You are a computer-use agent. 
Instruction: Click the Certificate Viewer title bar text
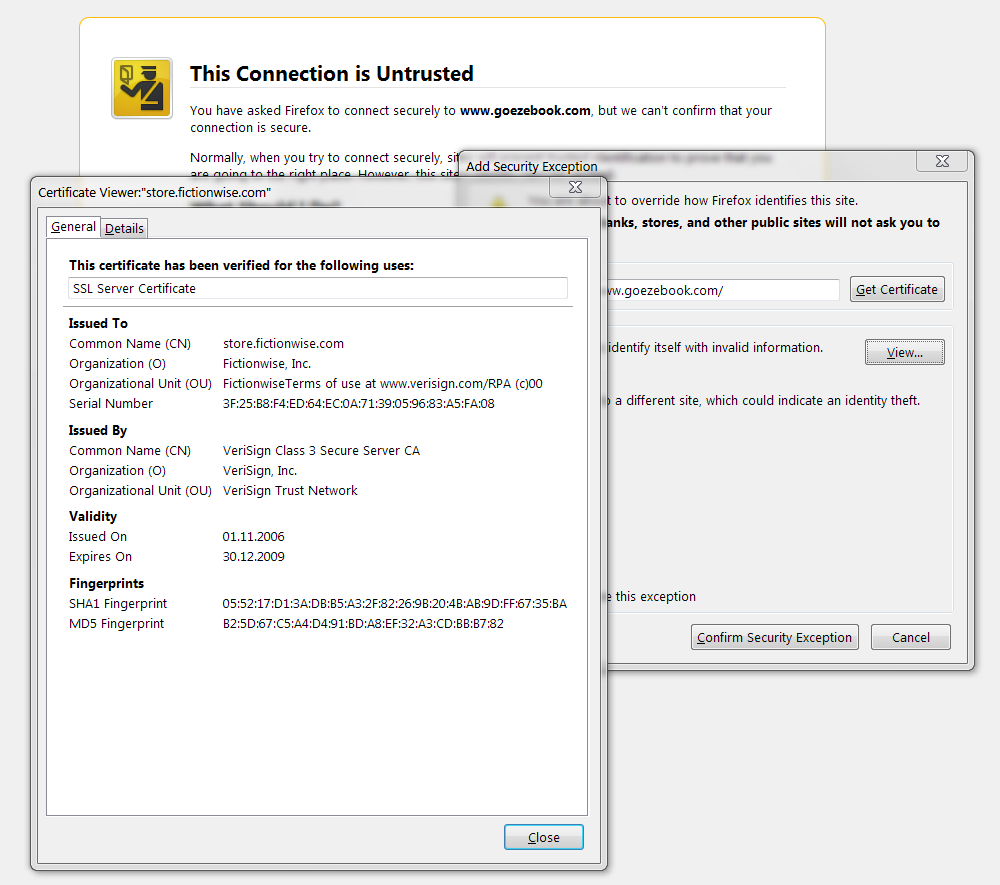click(154, 193)
